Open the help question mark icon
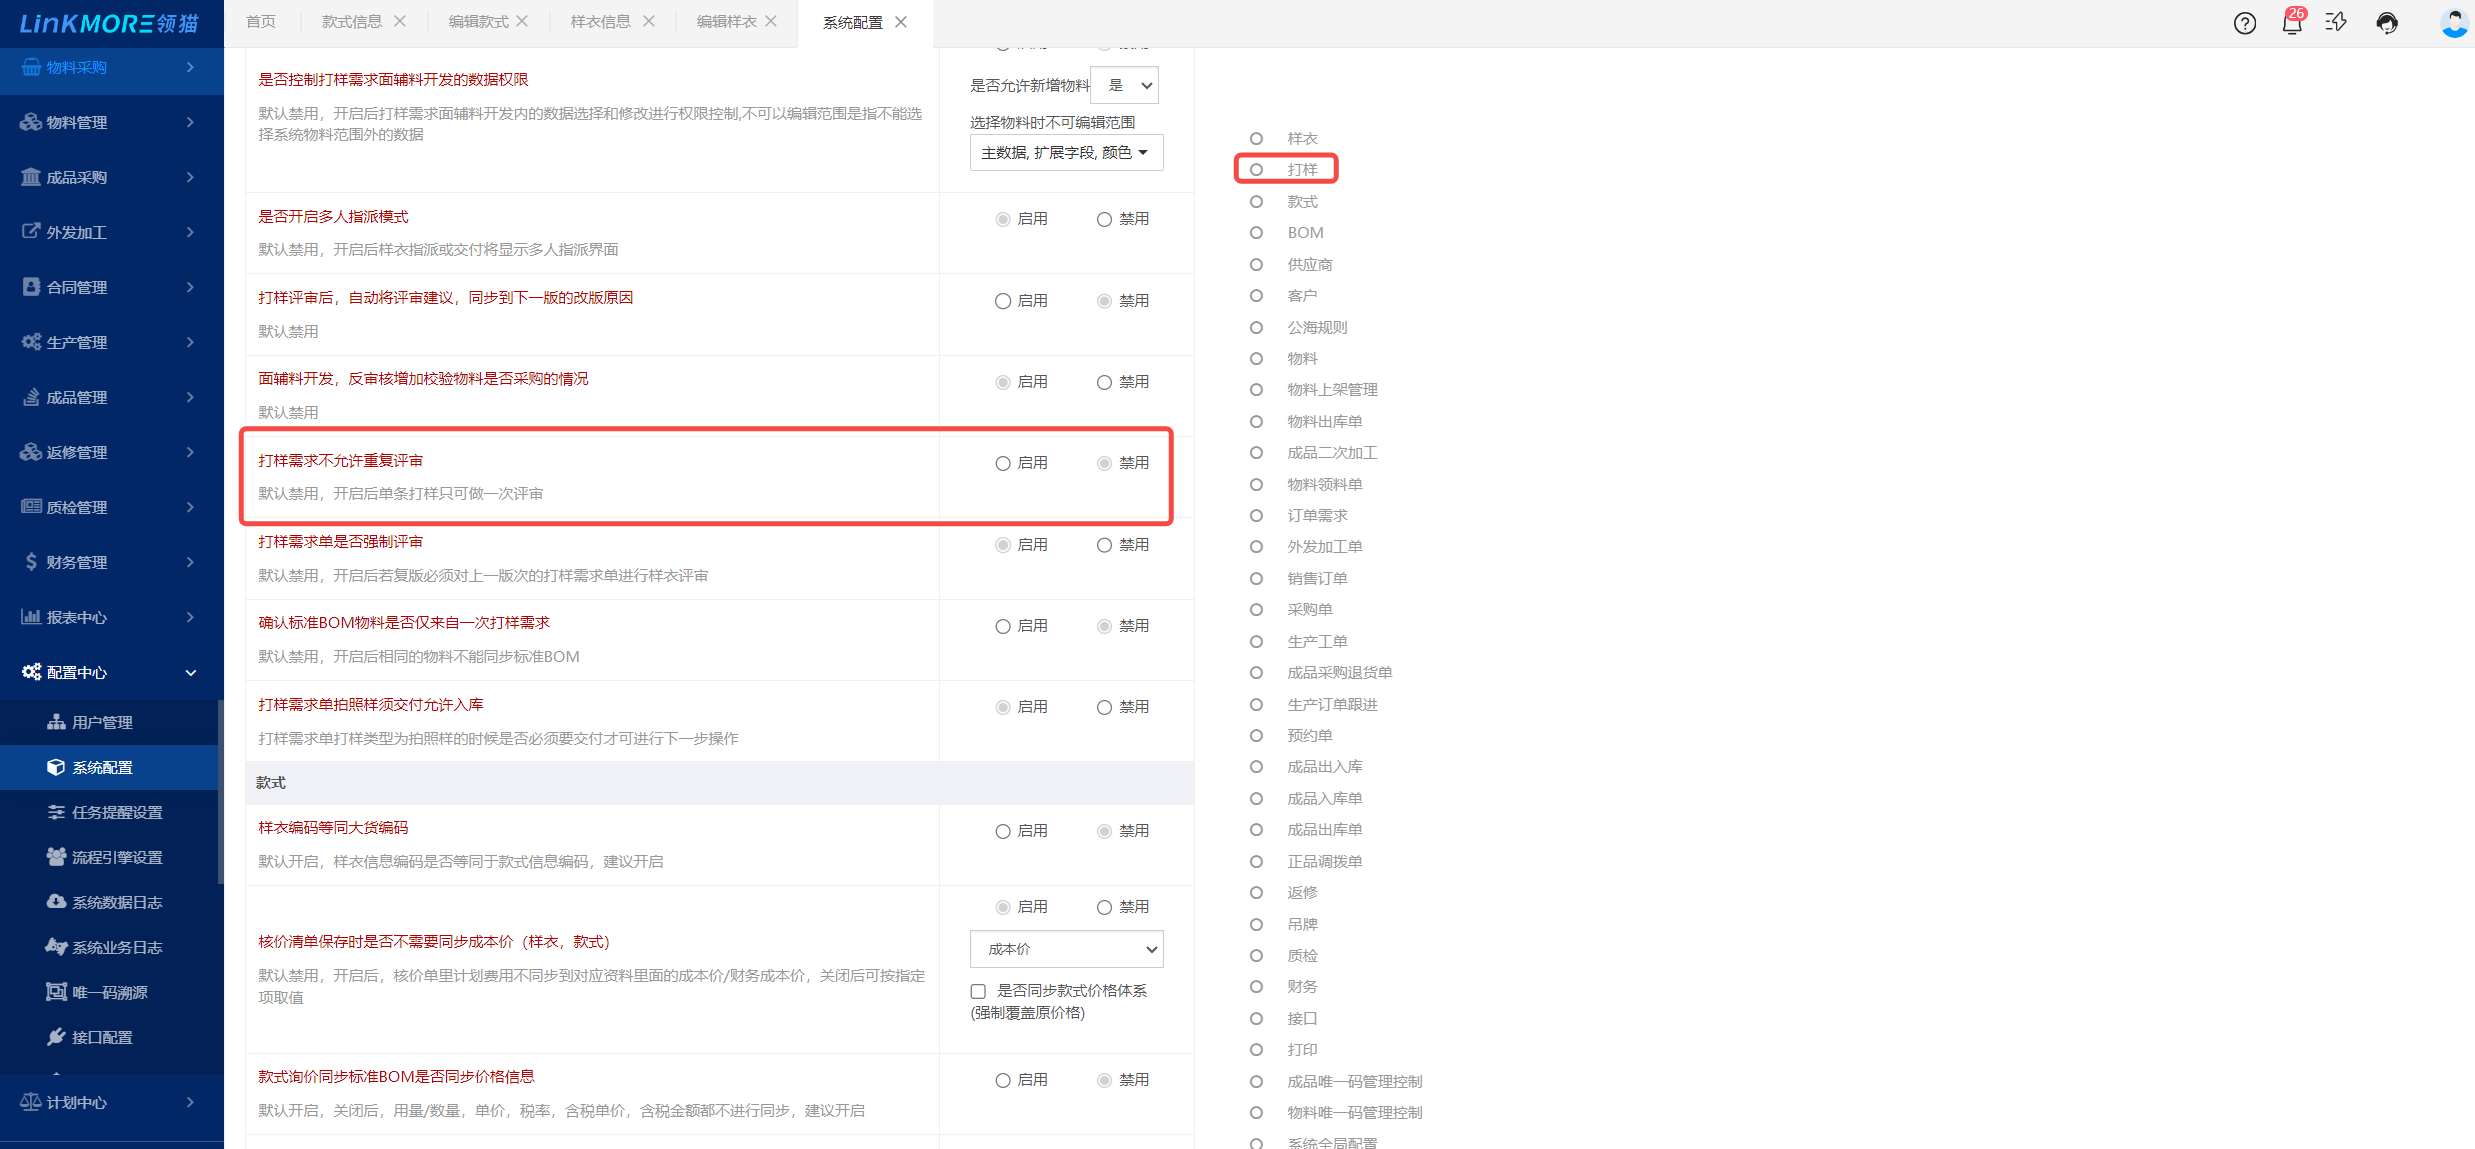Viewport: 2475px width, 1149px height. (x=2245, y=23)
